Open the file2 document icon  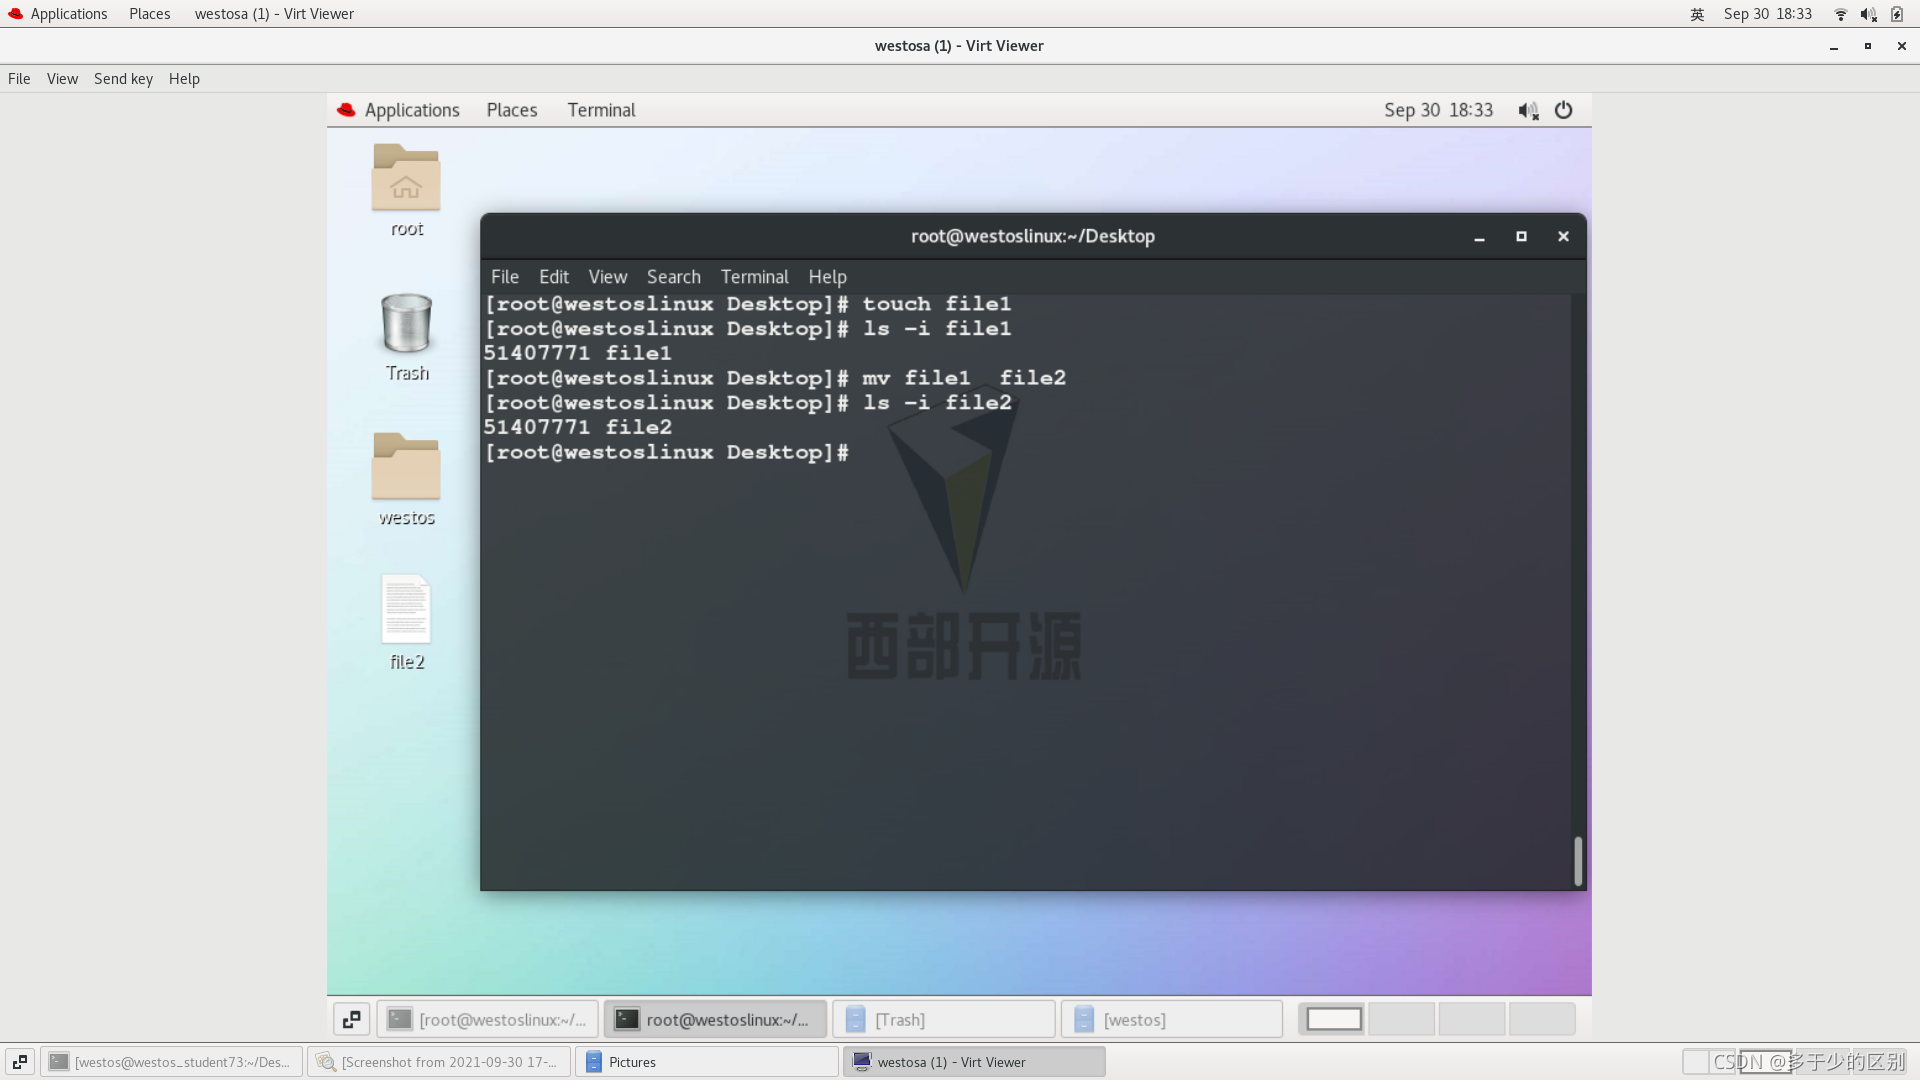pyautogui.click(x=406, y=610)
